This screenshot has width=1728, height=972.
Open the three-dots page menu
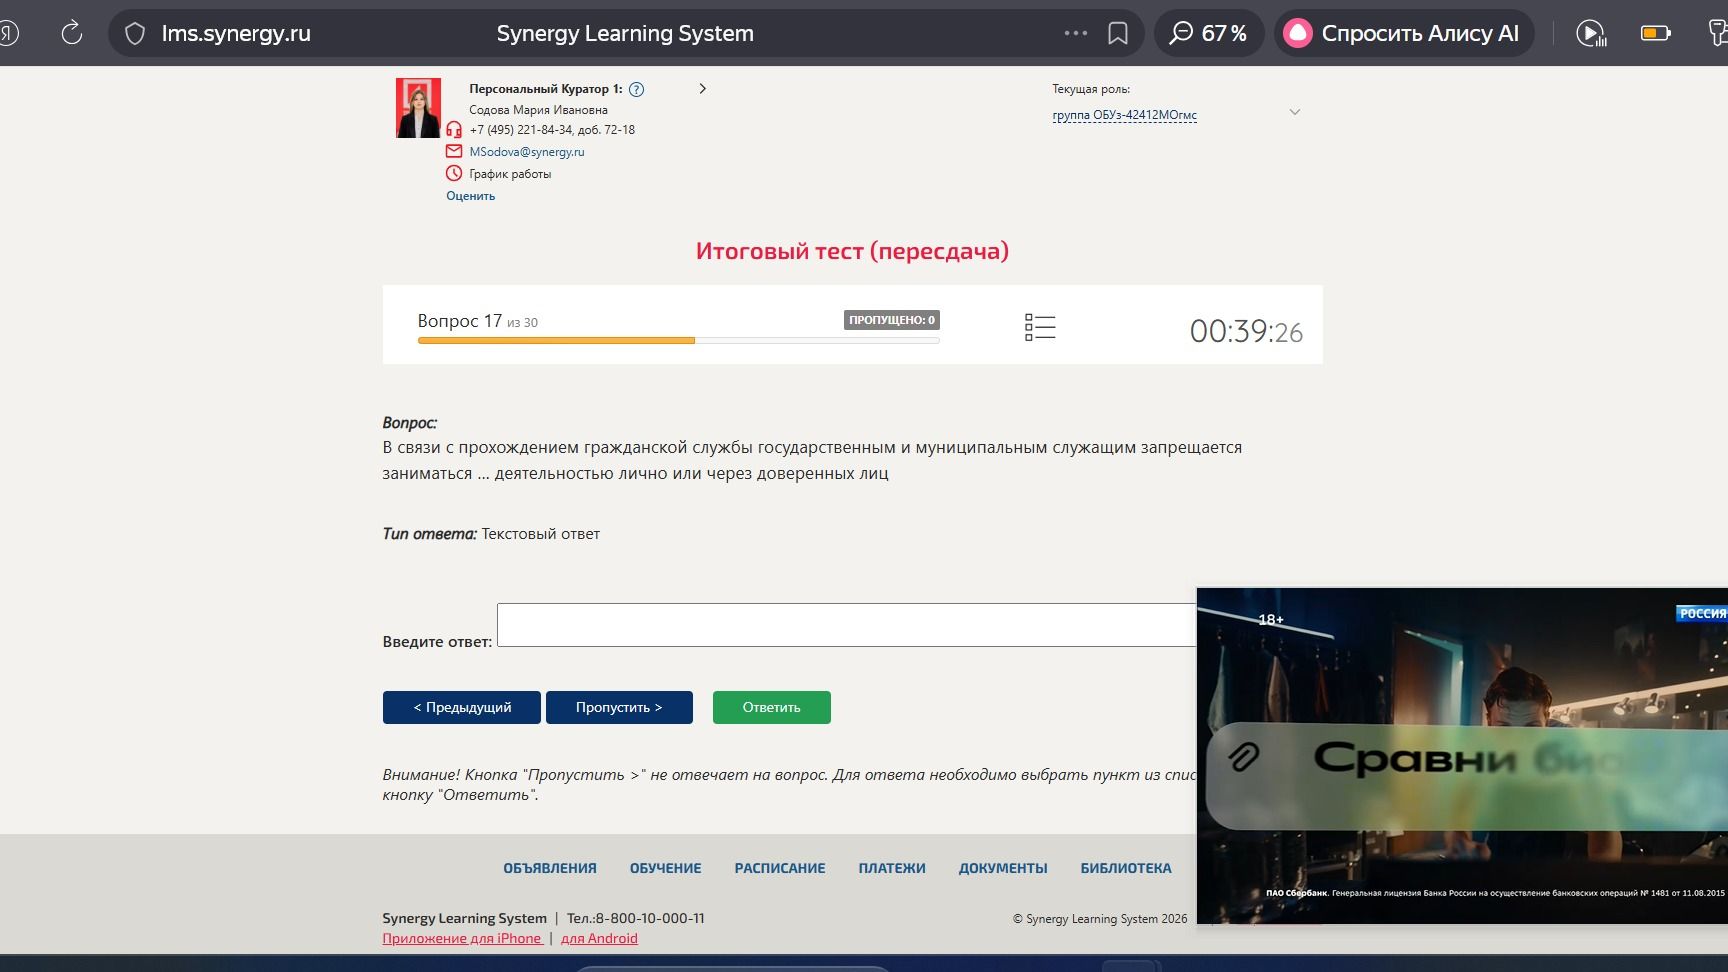(1076, 33)
